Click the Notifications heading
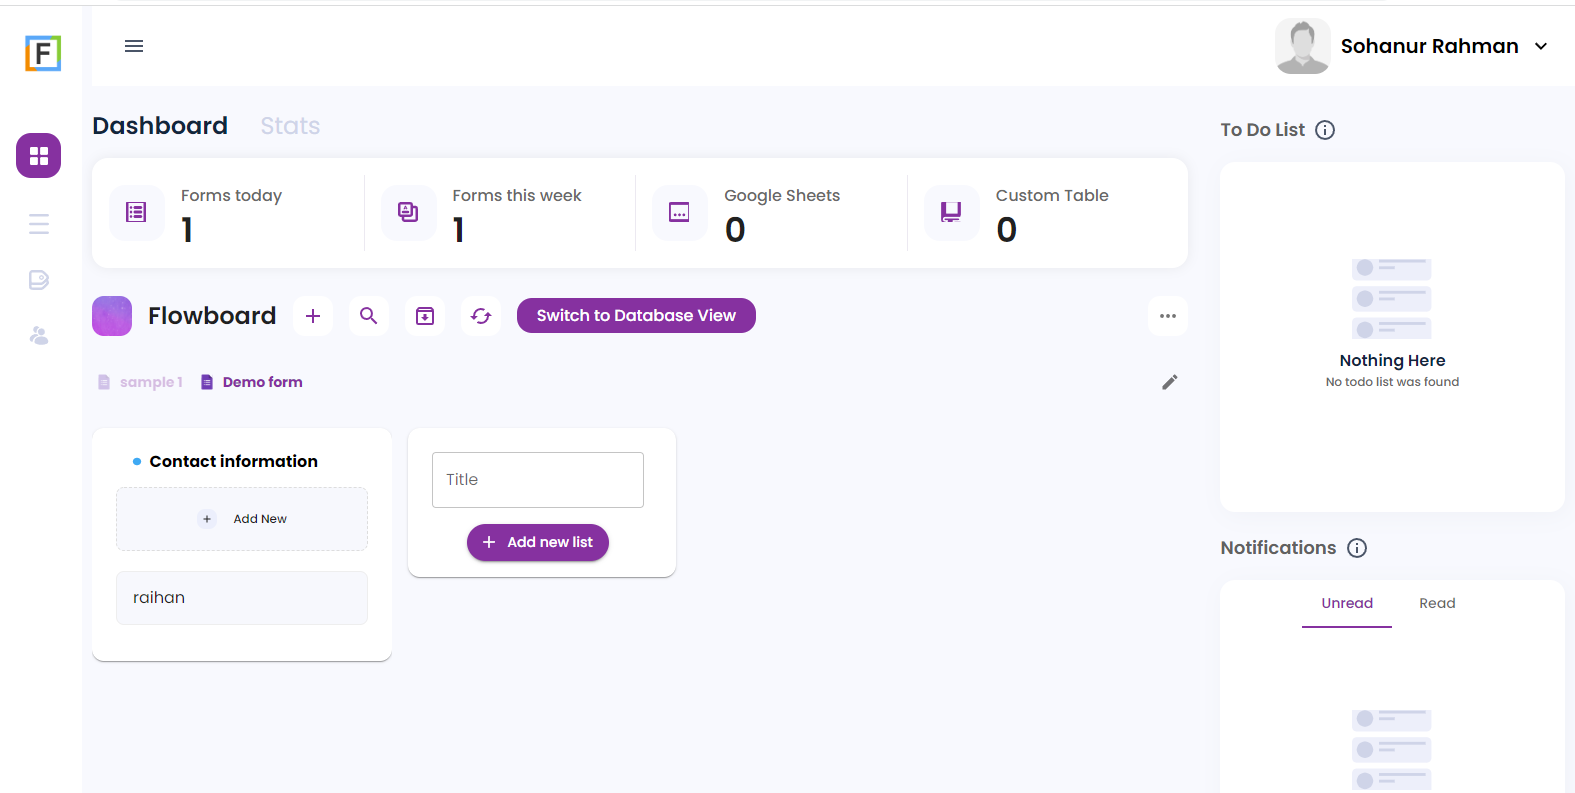This screenshot has width=1575, height=793. [x=1278, y=548]
